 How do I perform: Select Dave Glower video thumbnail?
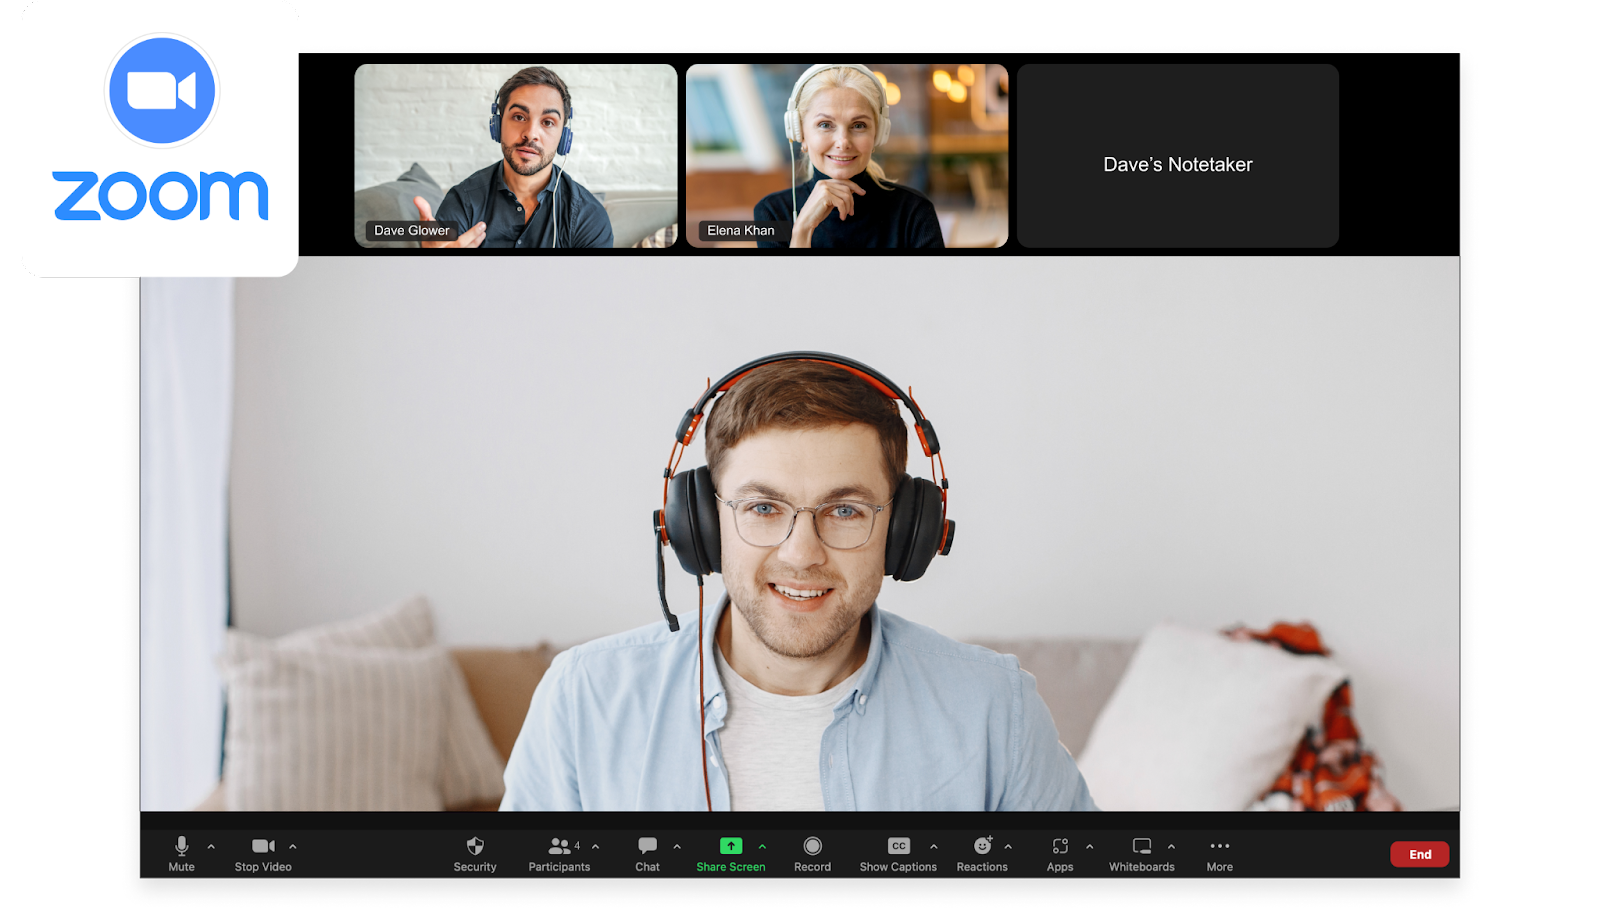tap(516, 156)
